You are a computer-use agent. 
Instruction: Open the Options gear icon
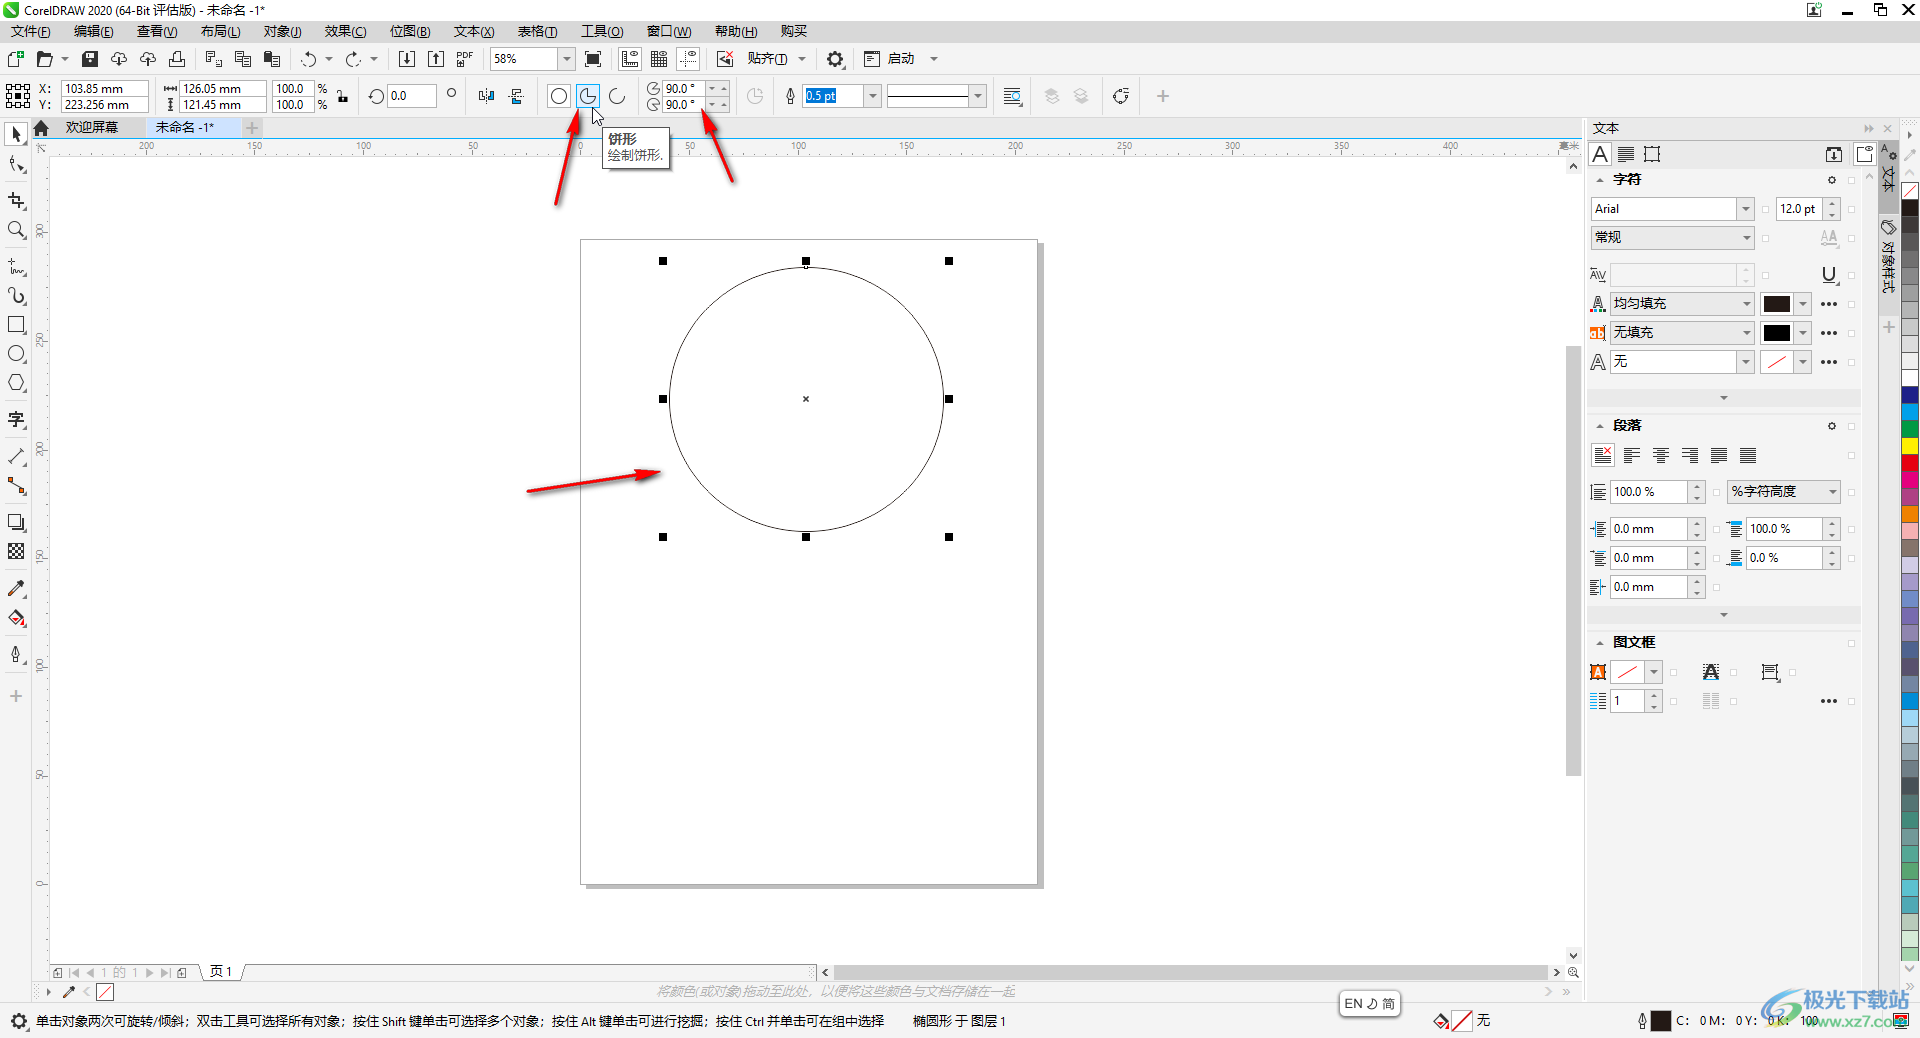(x=835, y=59)
